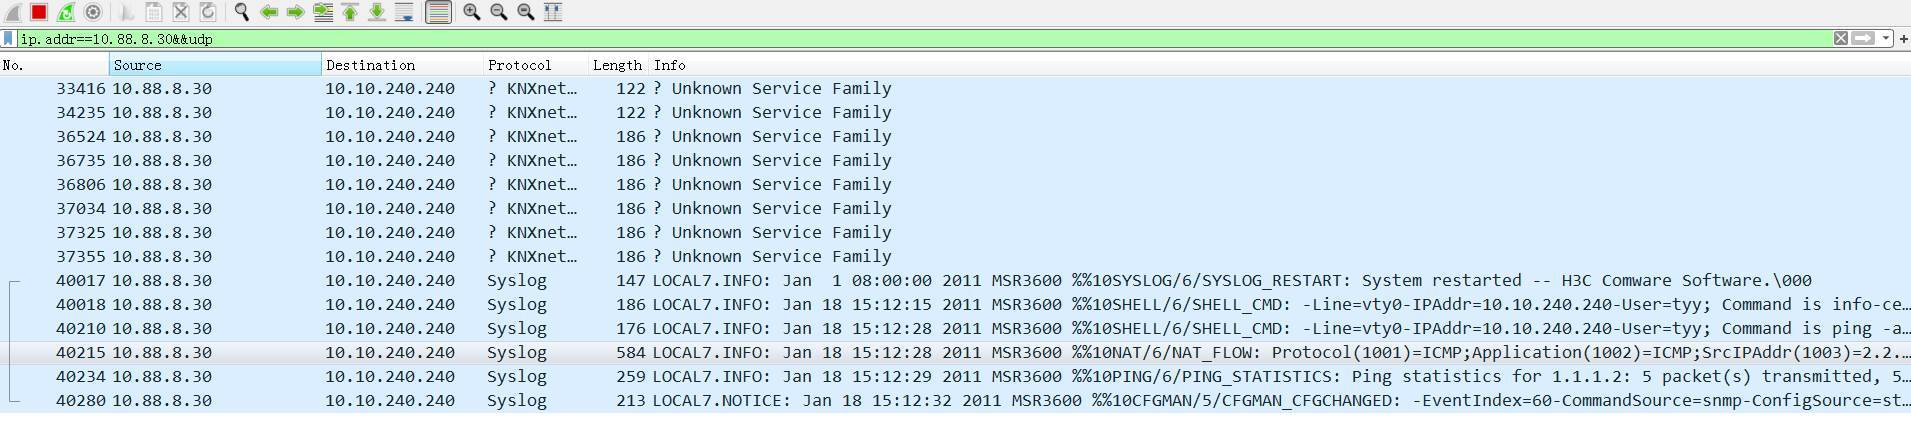Toggle auto-scroll during live capture
Viewport: 1911px width, 442px height.
pos(404,12)
